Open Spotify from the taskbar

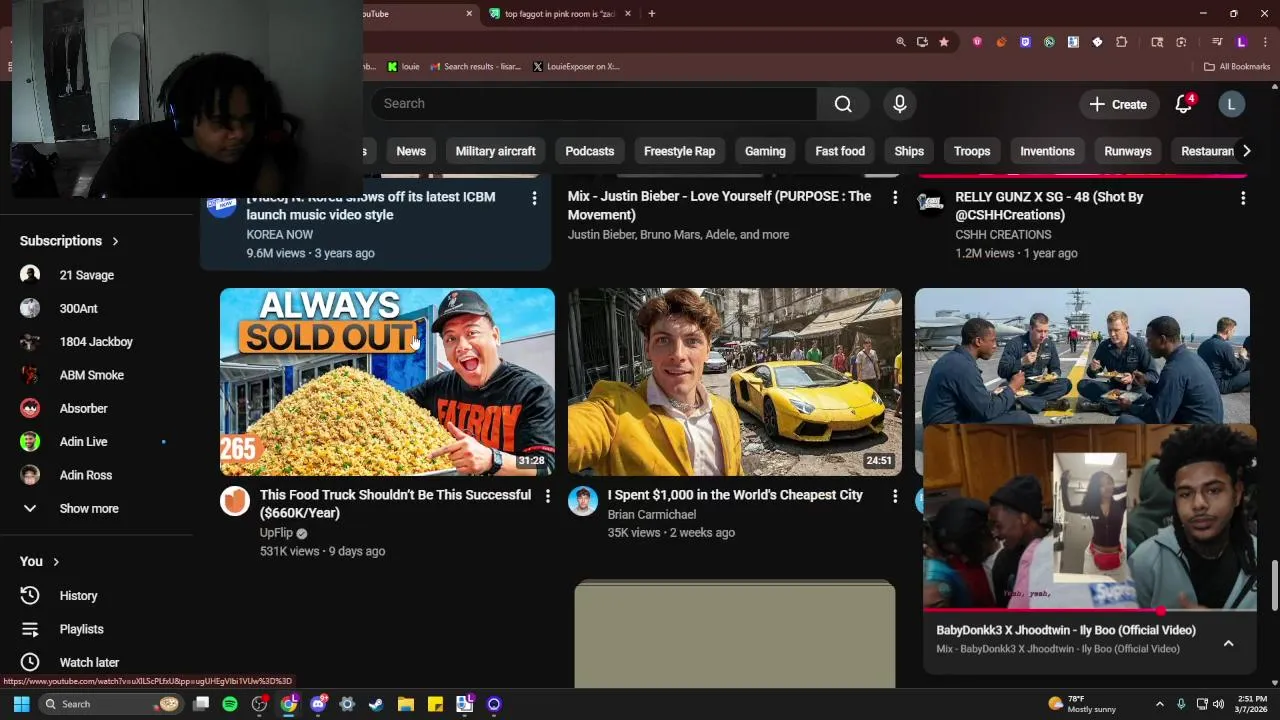point(230,704)
